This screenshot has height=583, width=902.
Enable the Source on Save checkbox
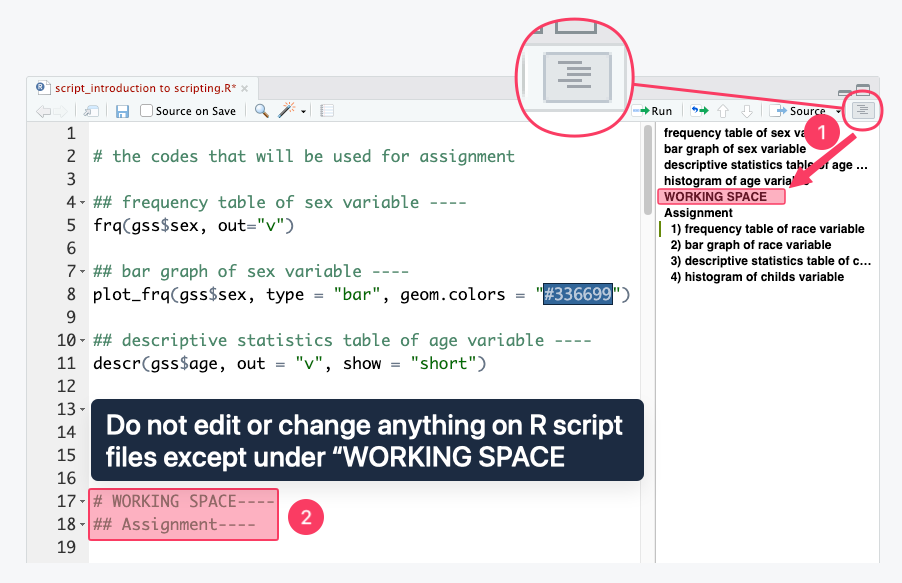tap(147, 110)
